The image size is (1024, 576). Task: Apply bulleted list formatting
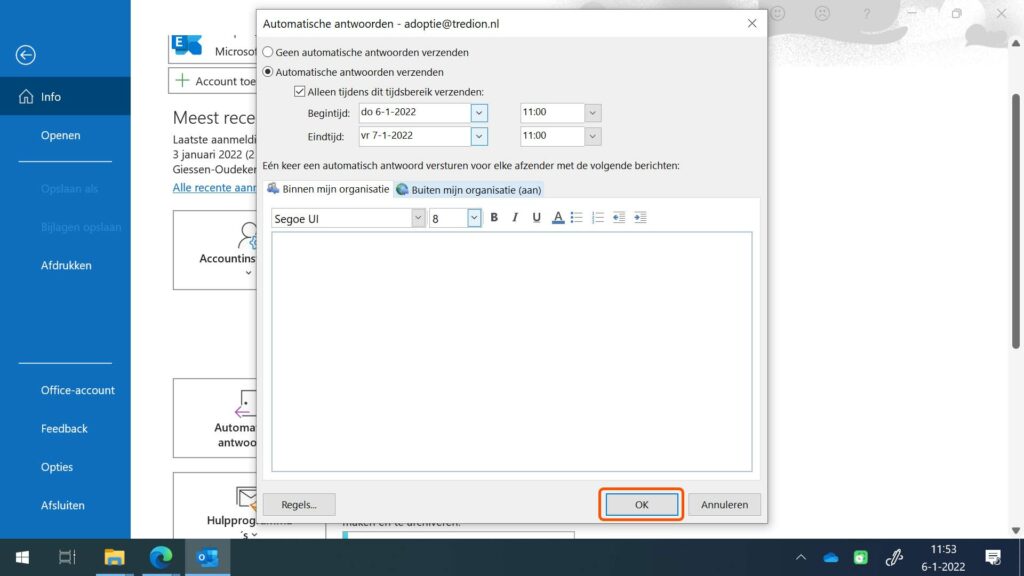pos(577,217)
